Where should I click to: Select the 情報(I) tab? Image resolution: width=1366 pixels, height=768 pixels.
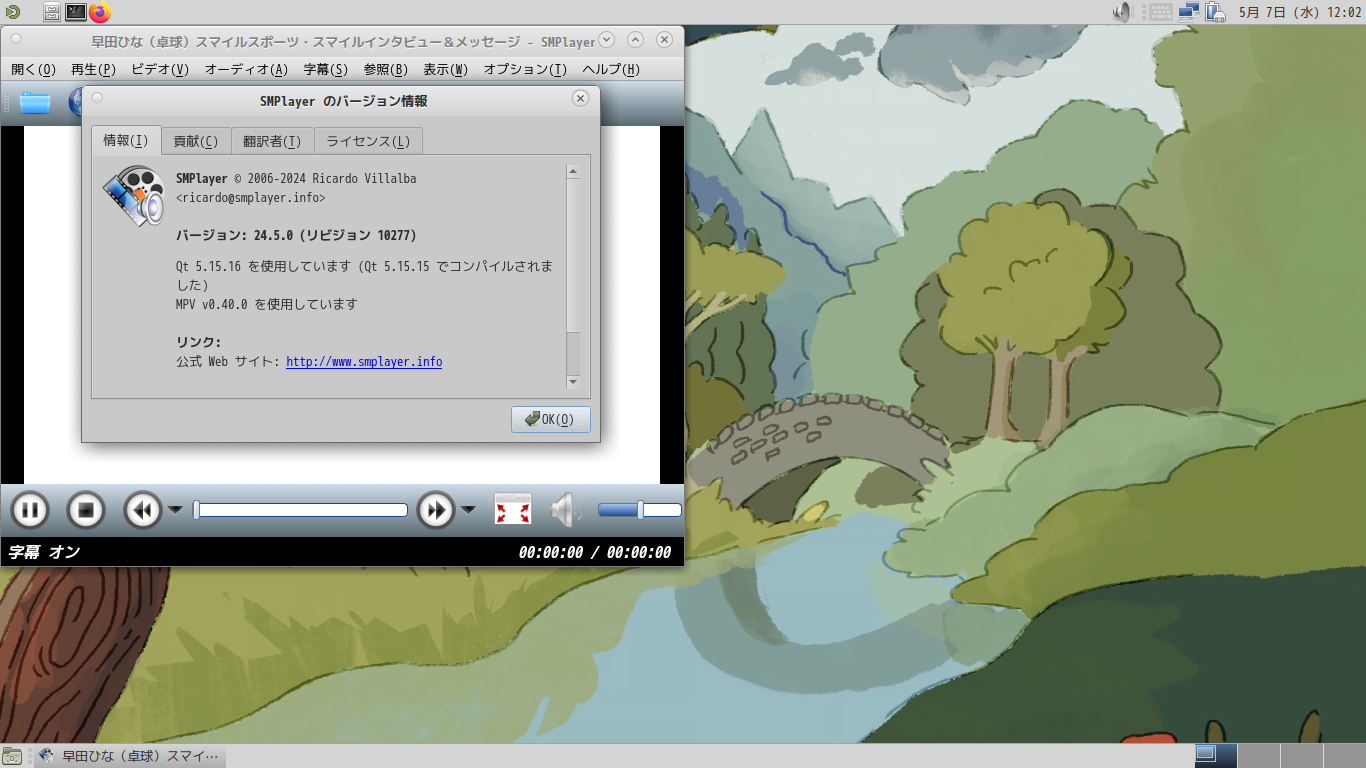click(x=126, y=140)
